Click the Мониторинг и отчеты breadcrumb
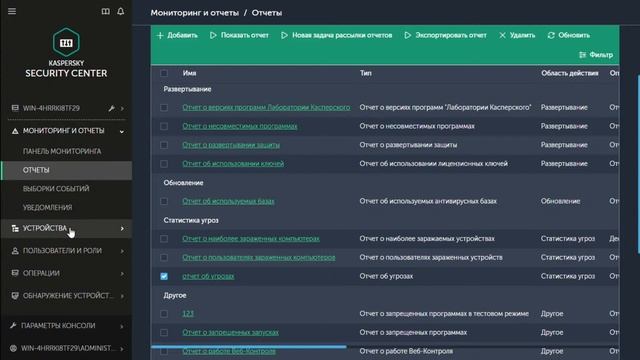640x360 pixels. [x=194, y=13]
